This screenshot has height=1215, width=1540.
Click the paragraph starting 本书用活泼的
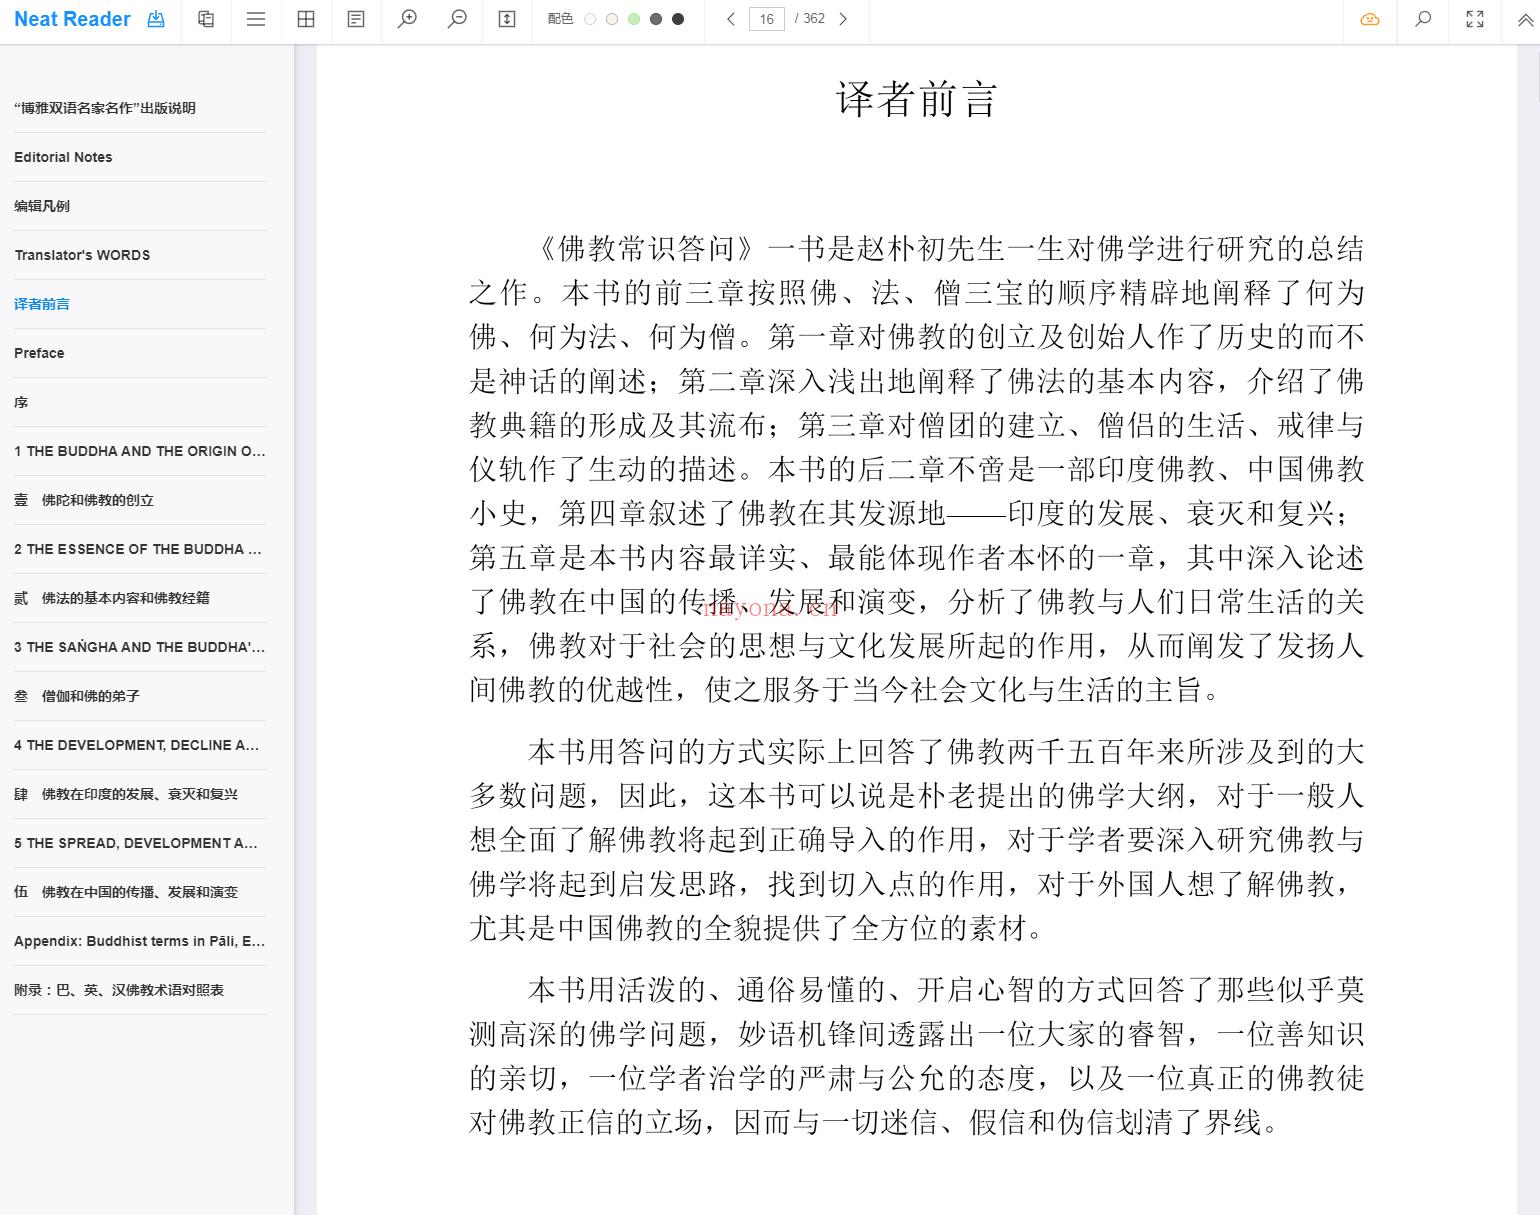(917, 1055)
